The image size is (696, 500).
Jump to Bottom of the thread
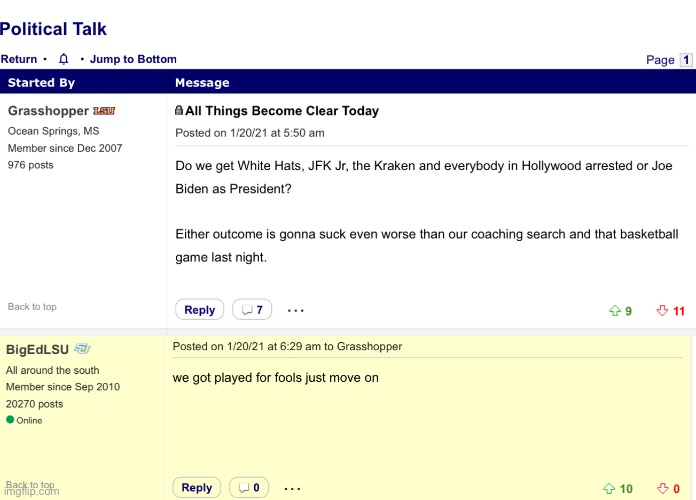[133, 59]
